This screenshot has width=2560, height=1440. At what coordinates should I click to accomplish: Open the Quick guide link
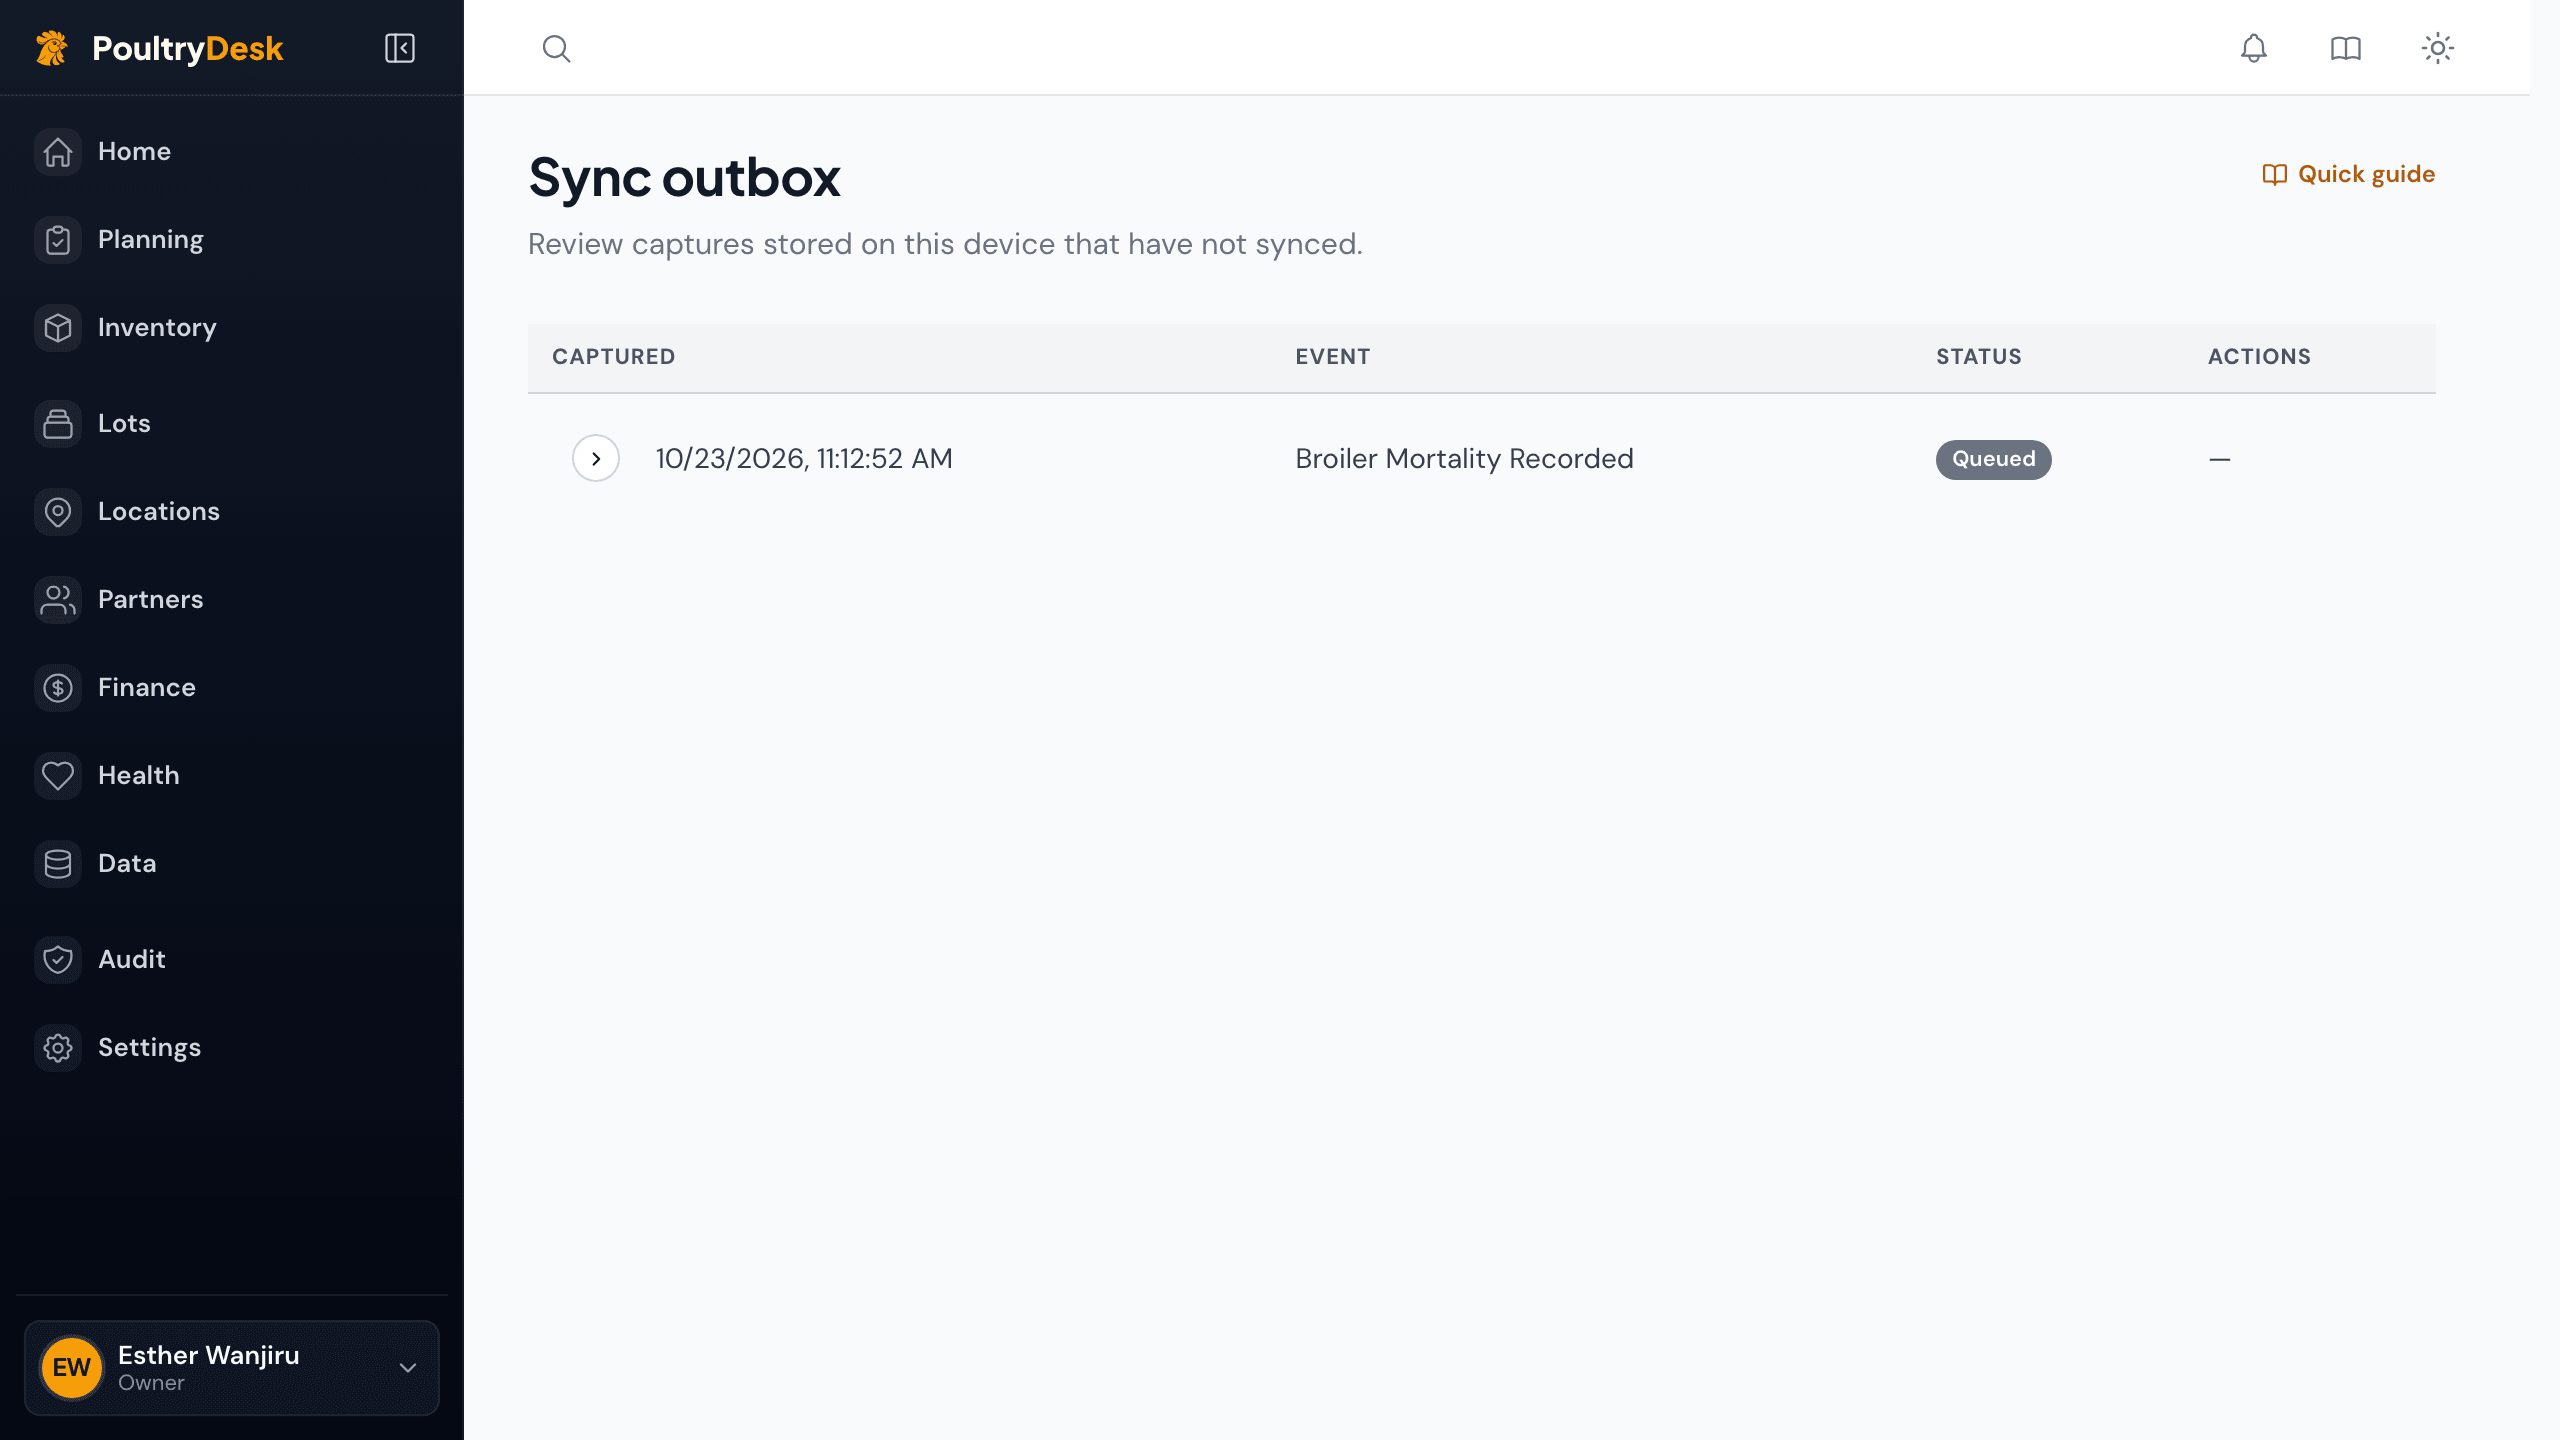(2349, 174)
